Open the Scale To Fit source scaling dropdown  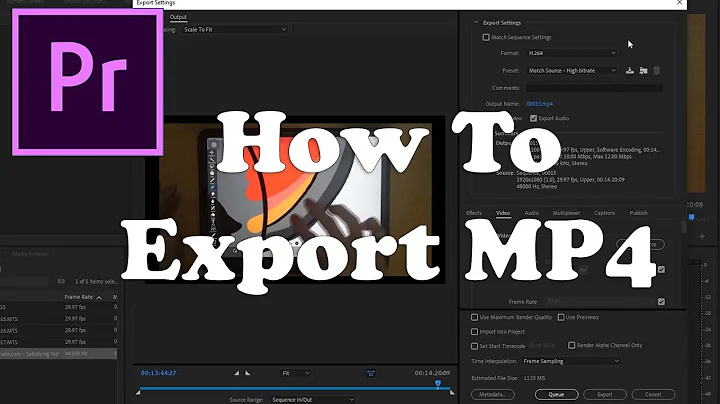pyautogui.click(x=235, y=29)
